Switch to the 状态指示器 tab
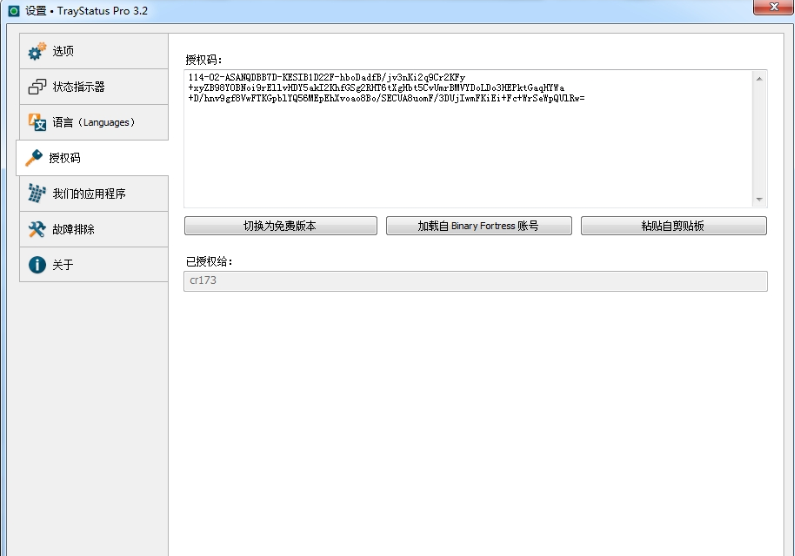 [x=94, y=87]
